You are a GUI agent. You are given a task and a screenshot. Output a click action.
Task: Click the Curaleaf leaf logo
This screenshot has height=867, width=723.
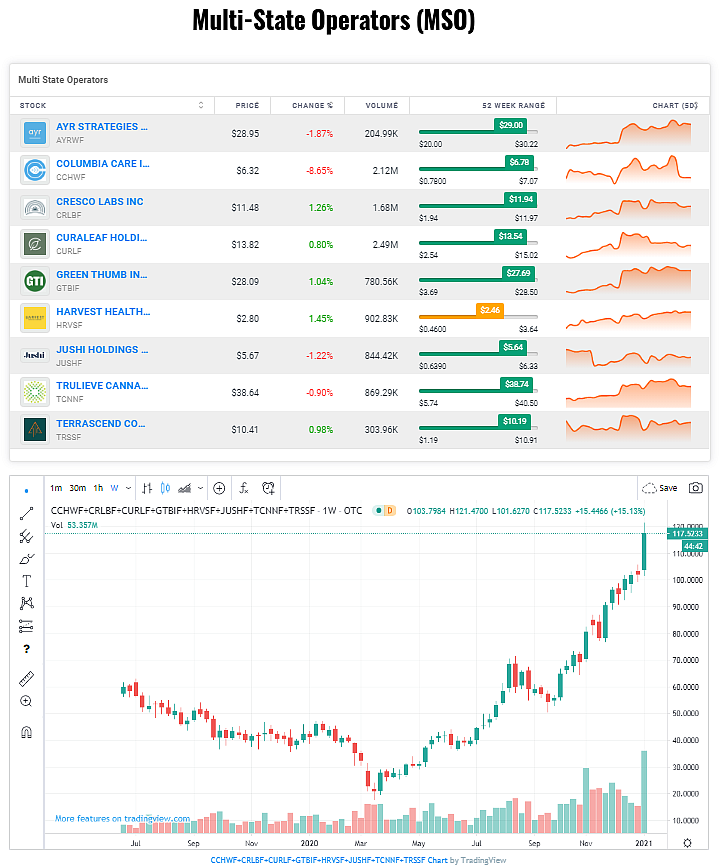[35, 244]
